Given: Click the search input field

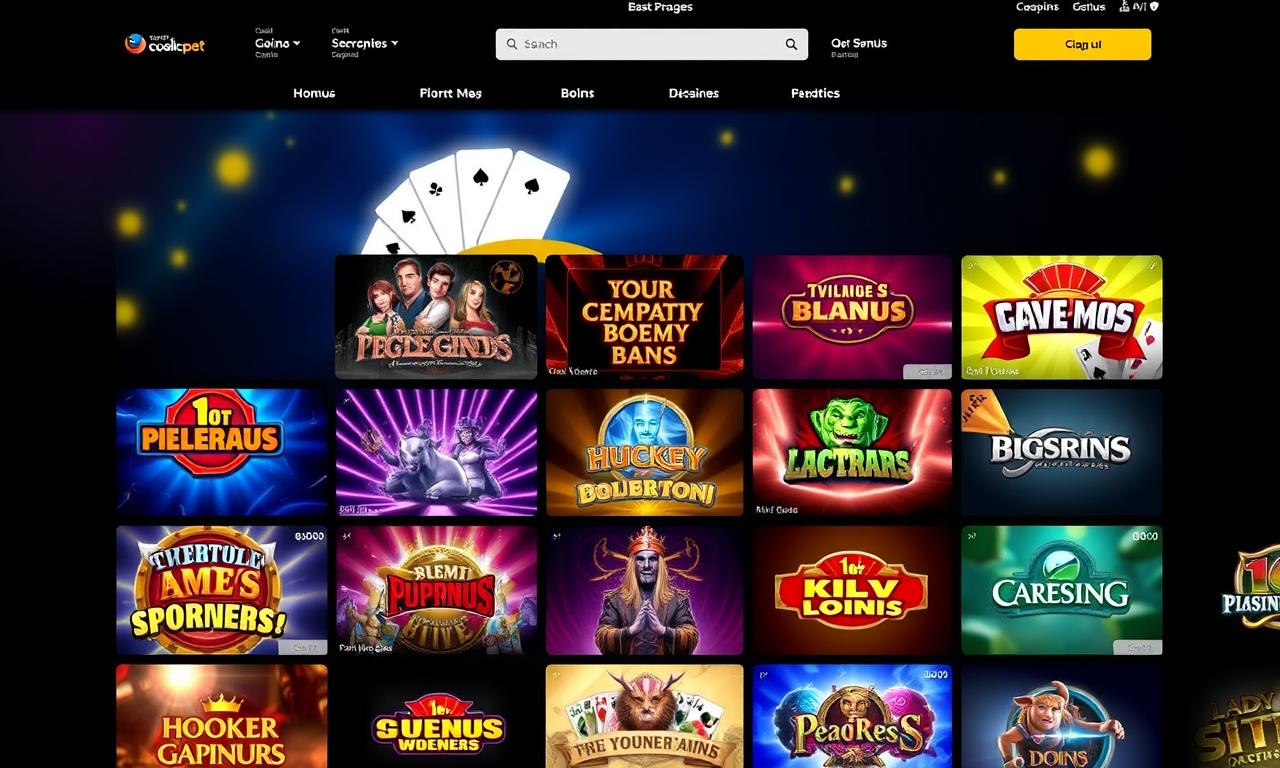Looking at the screenshot, I should (x=652, y=44).
